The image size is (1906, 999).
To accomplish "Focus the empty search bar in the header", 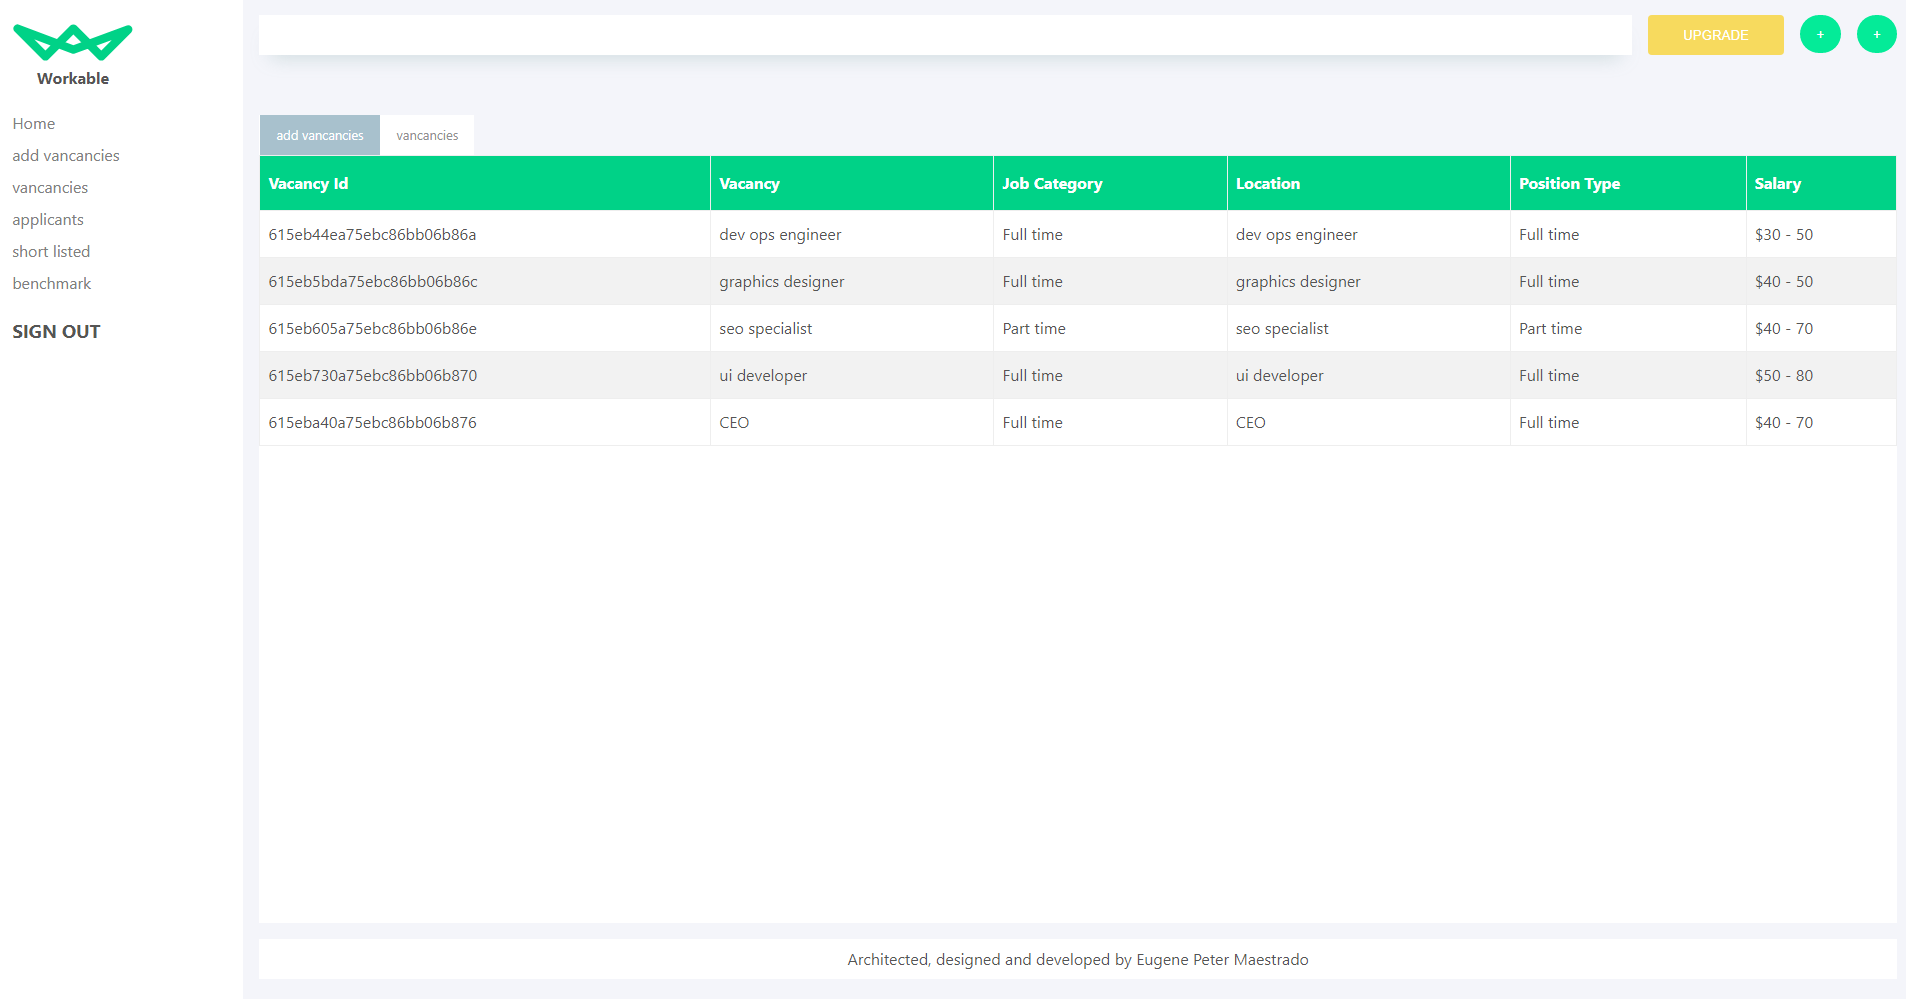I will (x=945, y=35).
